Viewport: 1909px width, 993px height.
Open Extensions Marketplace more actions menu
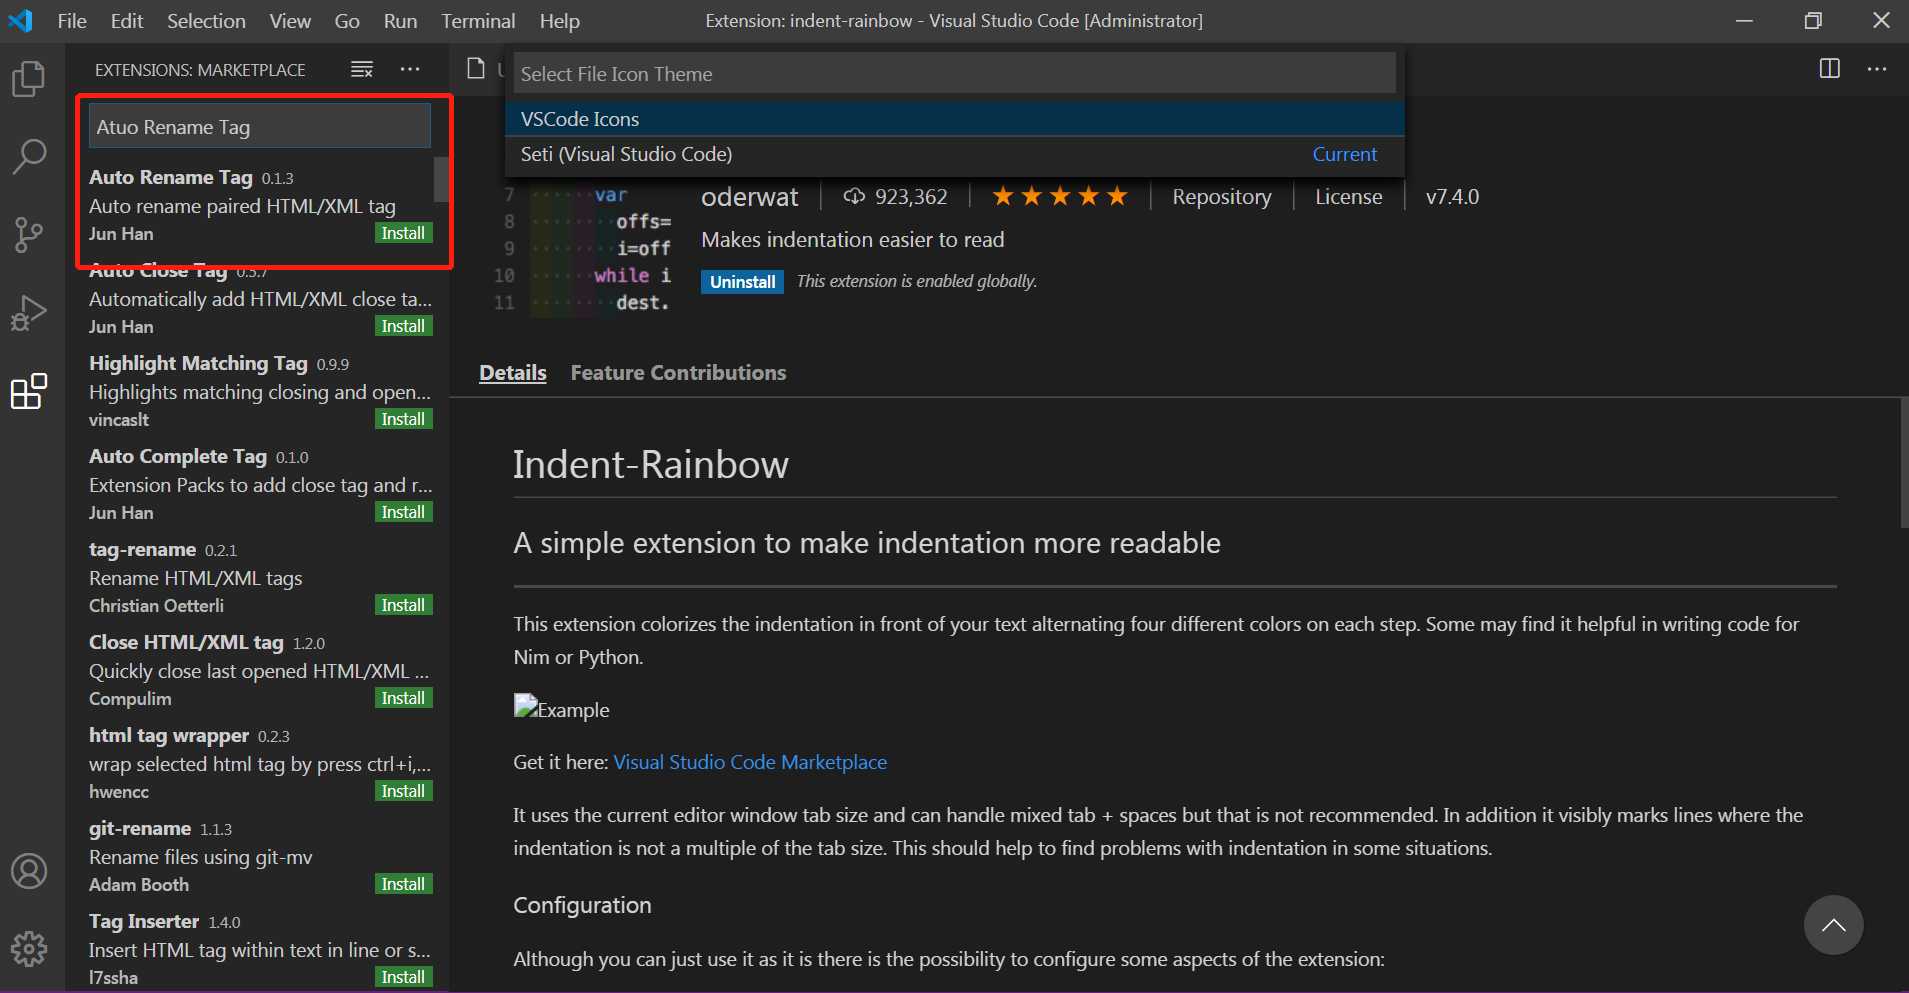(x=410, y=69)
